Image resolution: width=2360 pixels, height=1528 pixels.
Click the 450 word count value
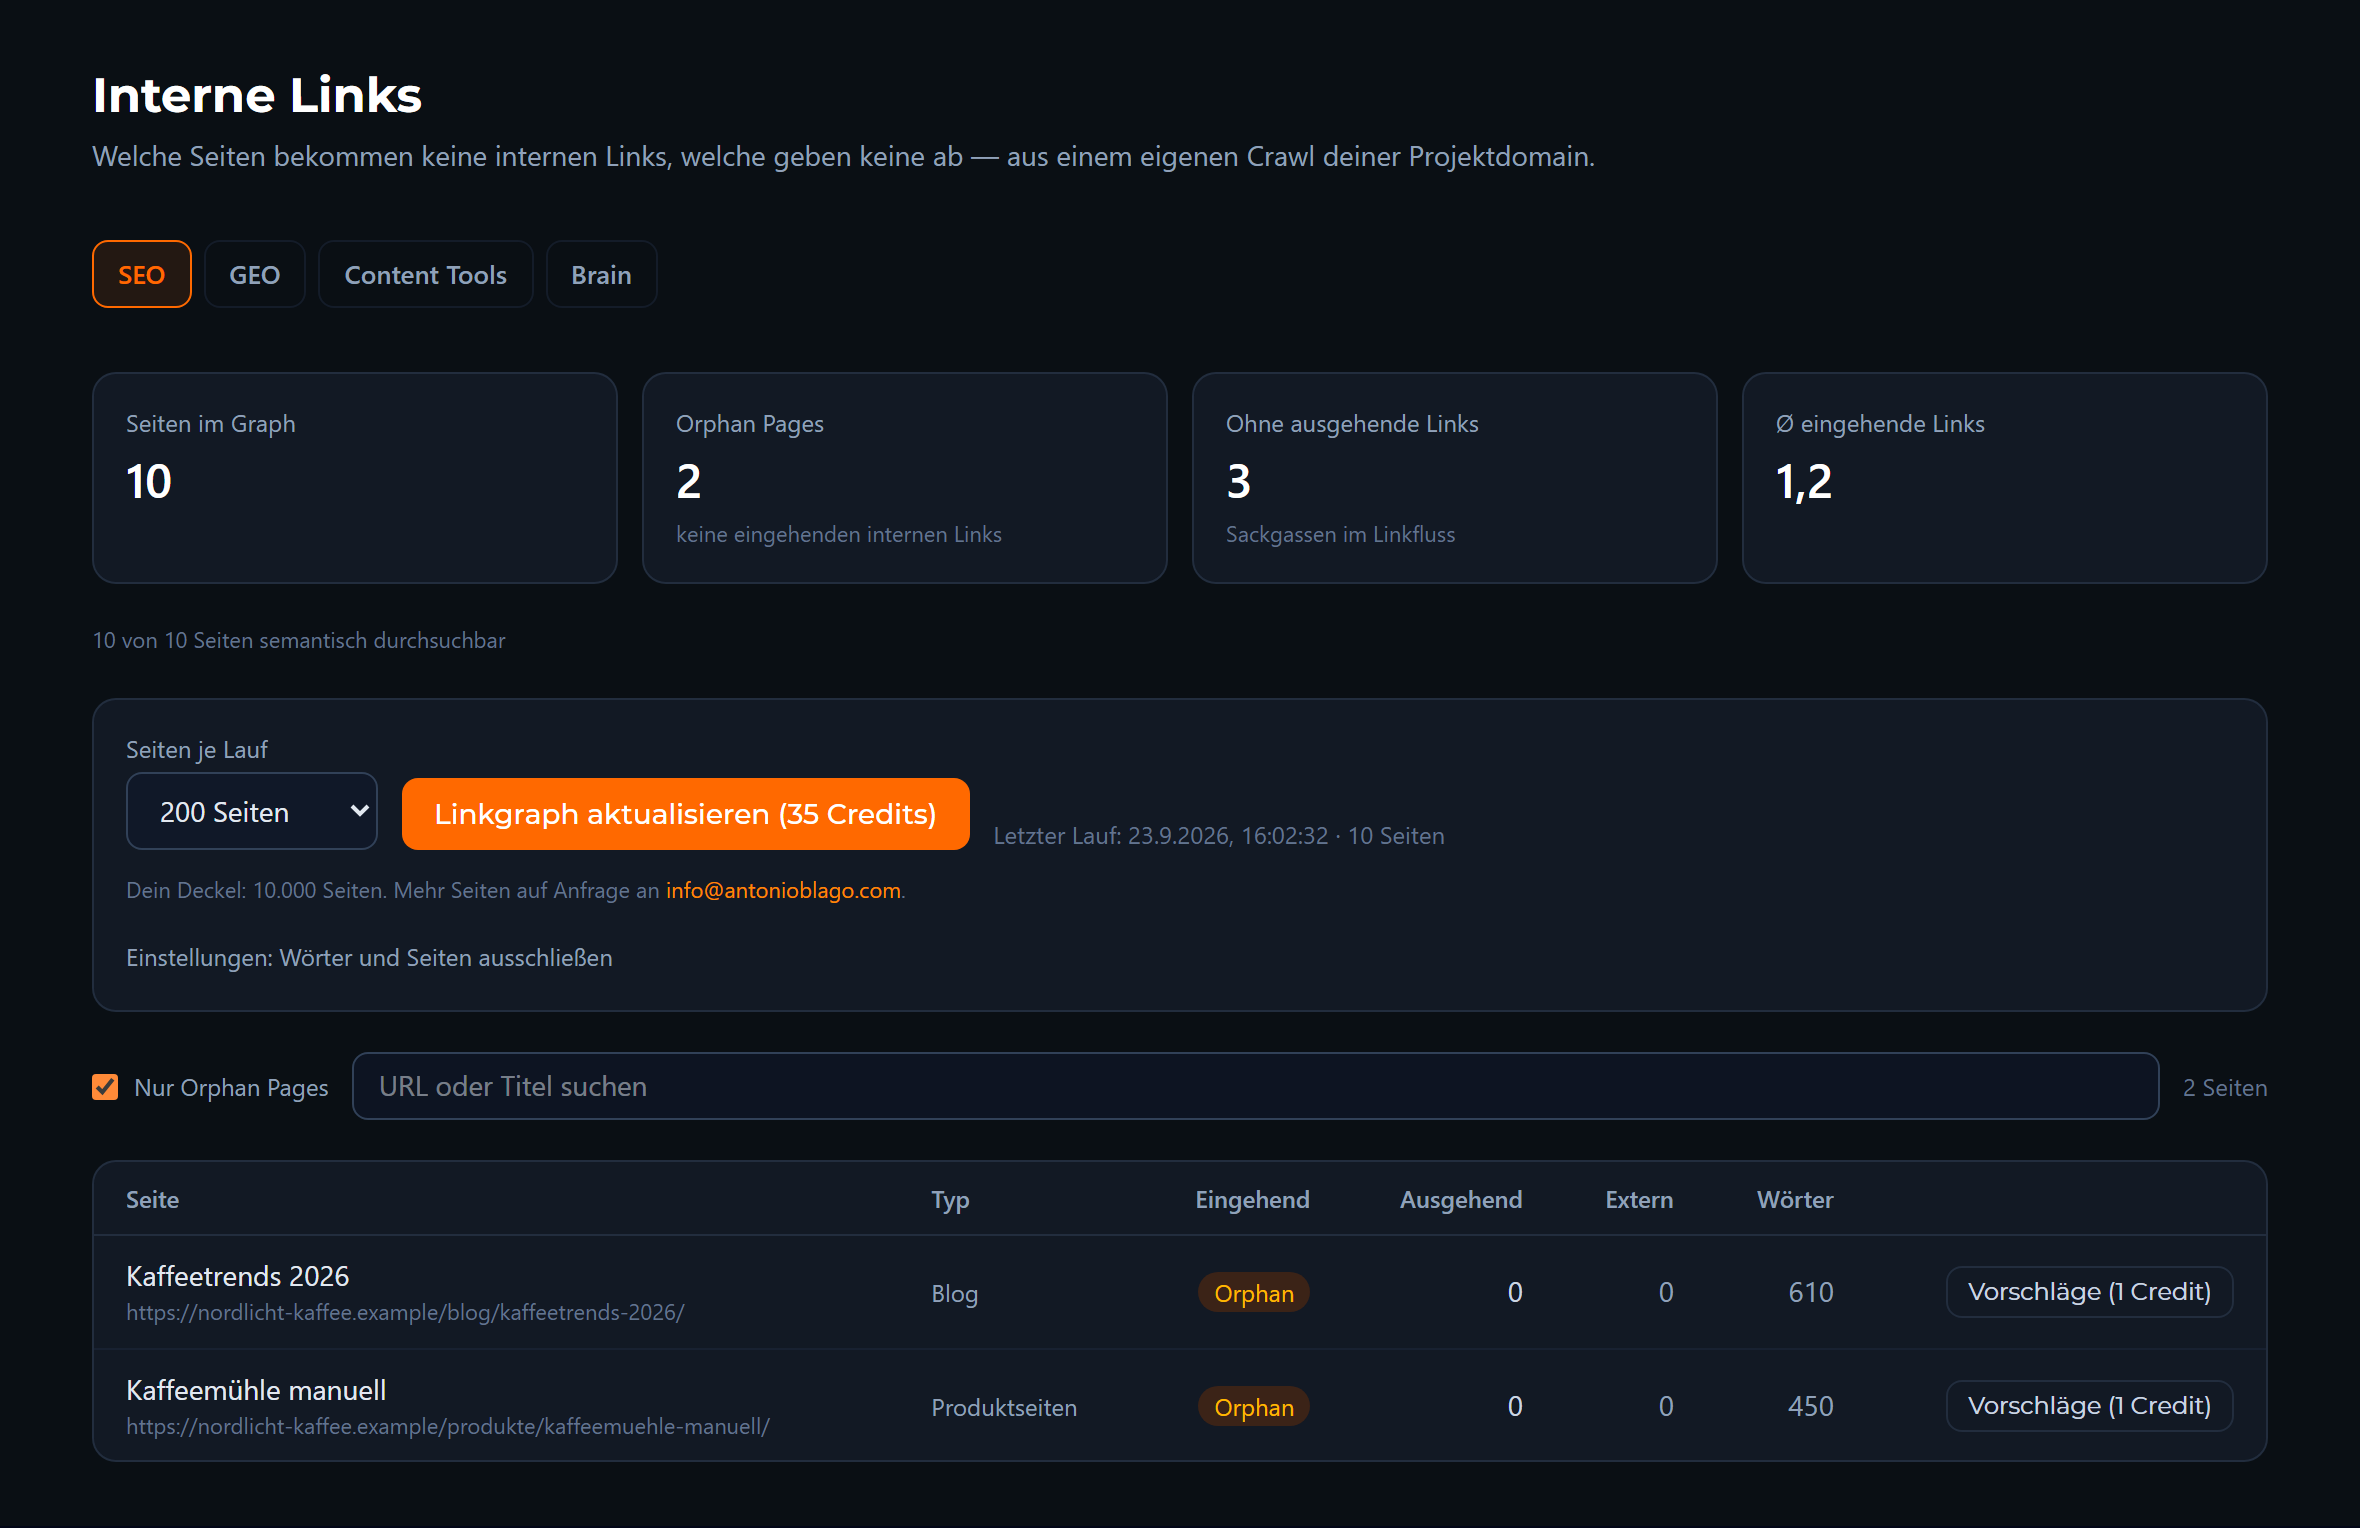point(1810,1406)
